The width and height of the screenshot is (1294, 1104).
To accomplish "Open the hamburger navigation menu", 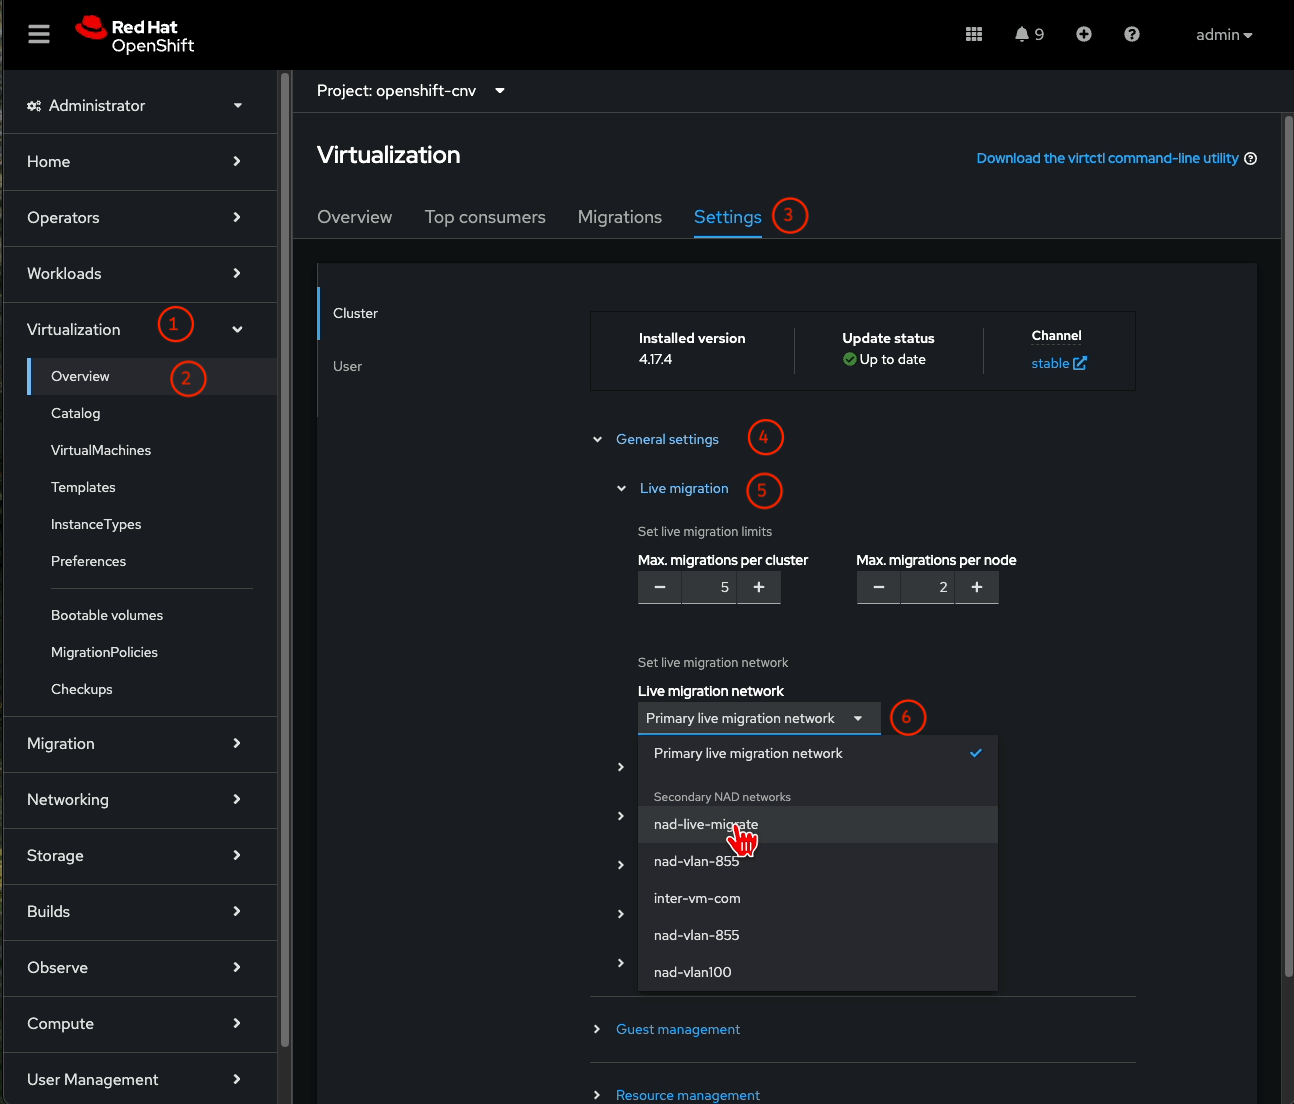I will 39,35.
